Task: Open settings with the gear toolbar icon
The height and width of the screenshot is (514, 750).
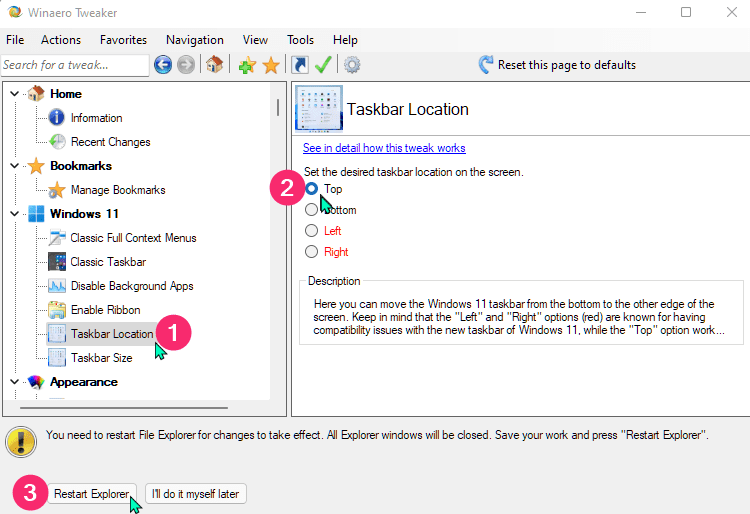Action: 352,65
